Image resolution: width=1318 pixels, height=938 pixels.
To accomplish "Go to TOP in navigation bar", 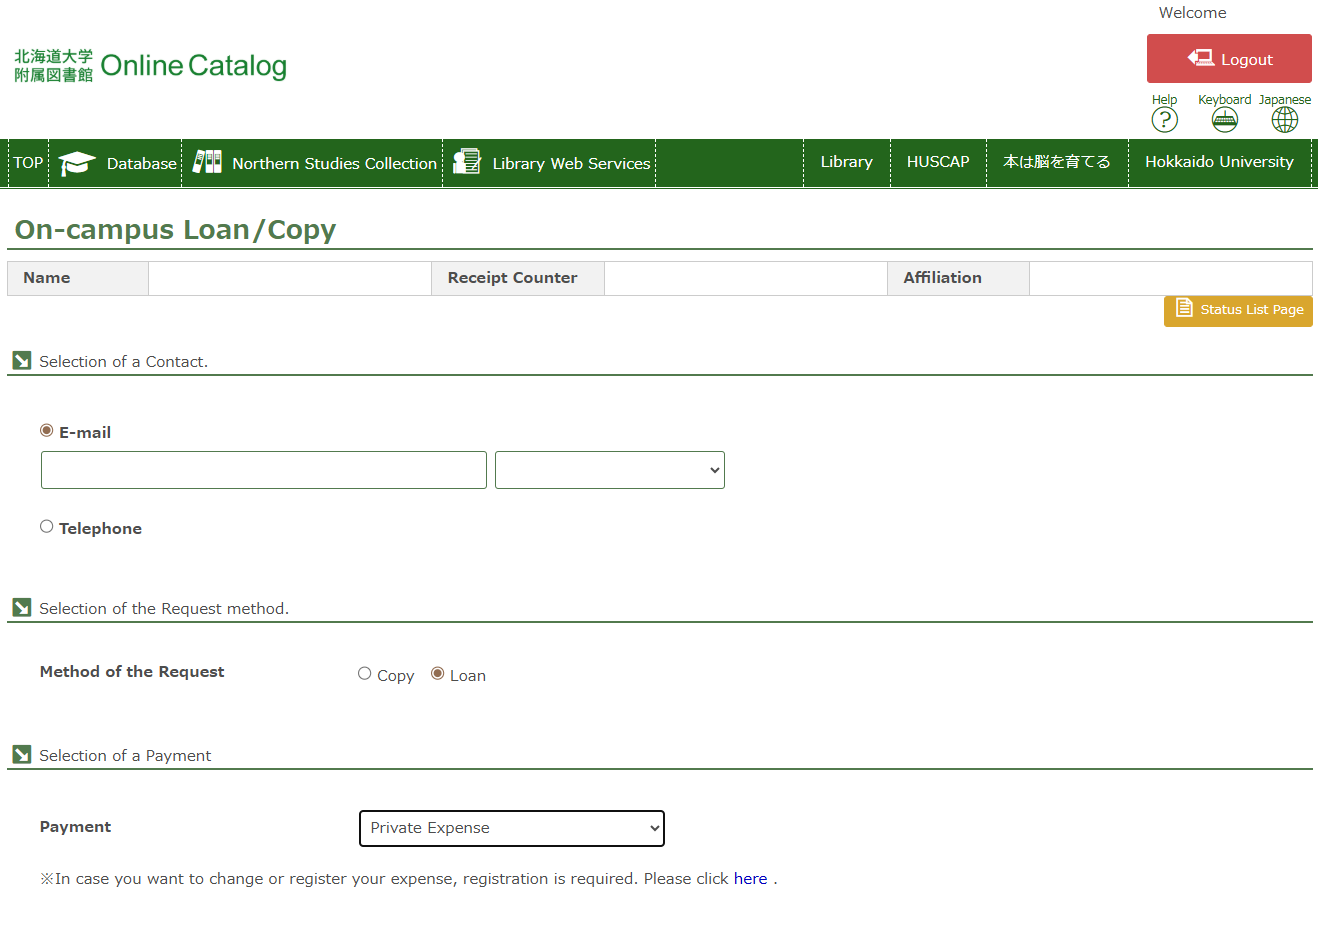I will click(28, 163).
